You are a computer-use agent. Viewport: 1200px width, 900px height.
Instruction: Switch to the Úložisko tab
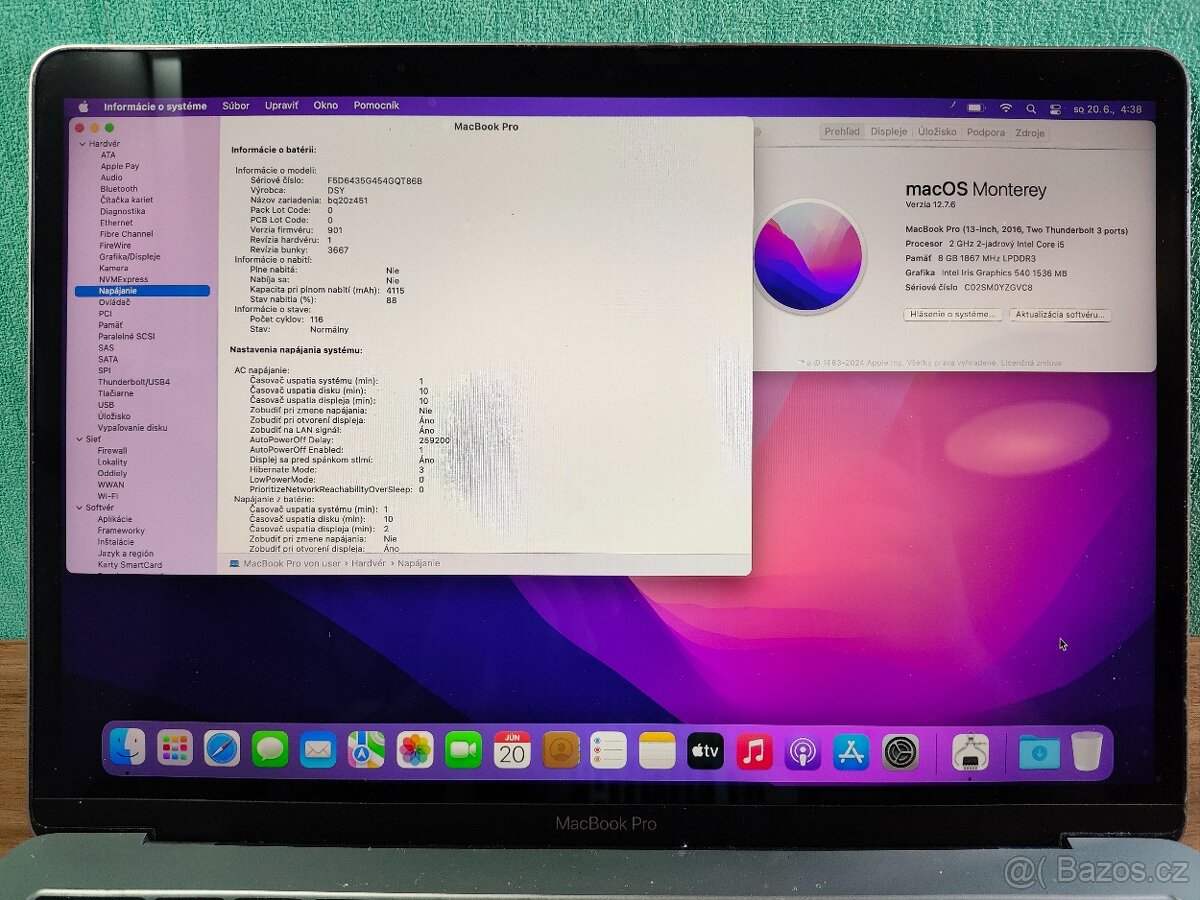point(937,131)
